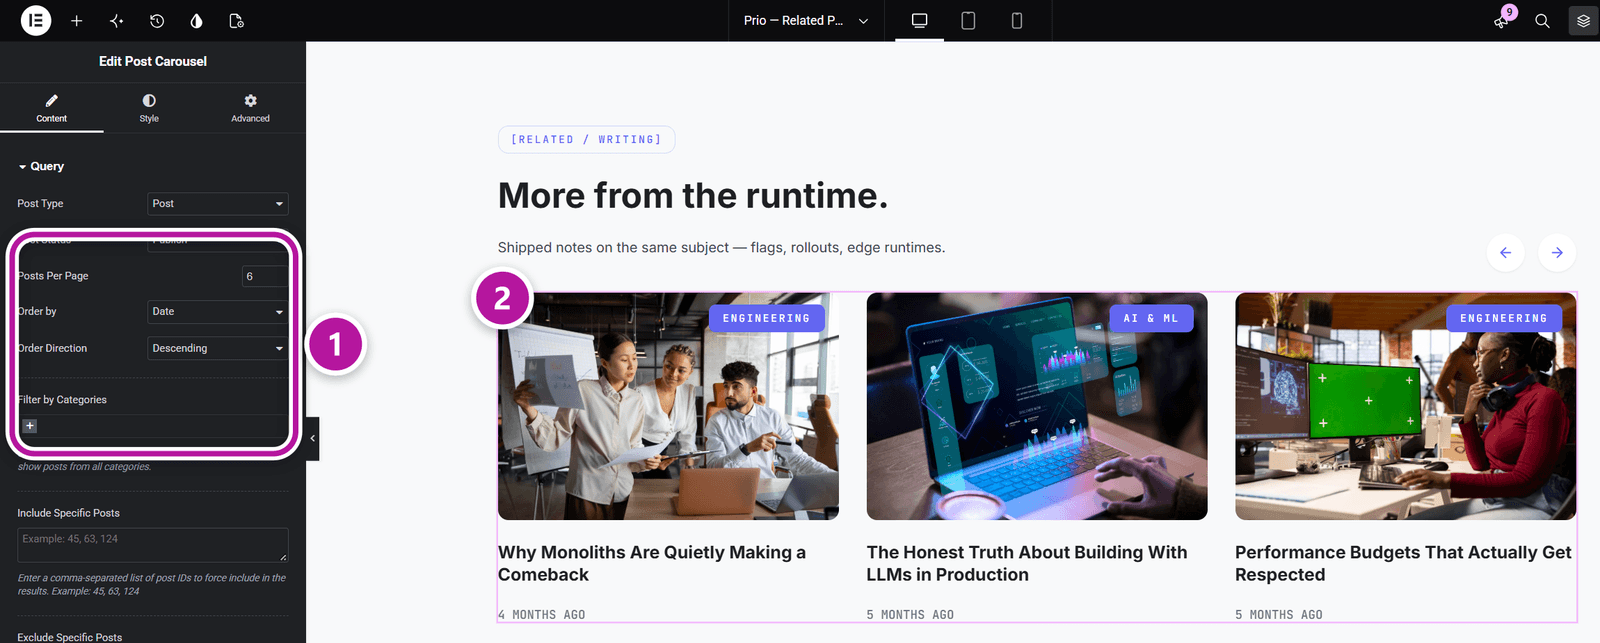This screenshot has height=643, width=1600.
Task: Click the 4 MONTHS AGO date
Action: pyautogui.click(x=542, y=615)
